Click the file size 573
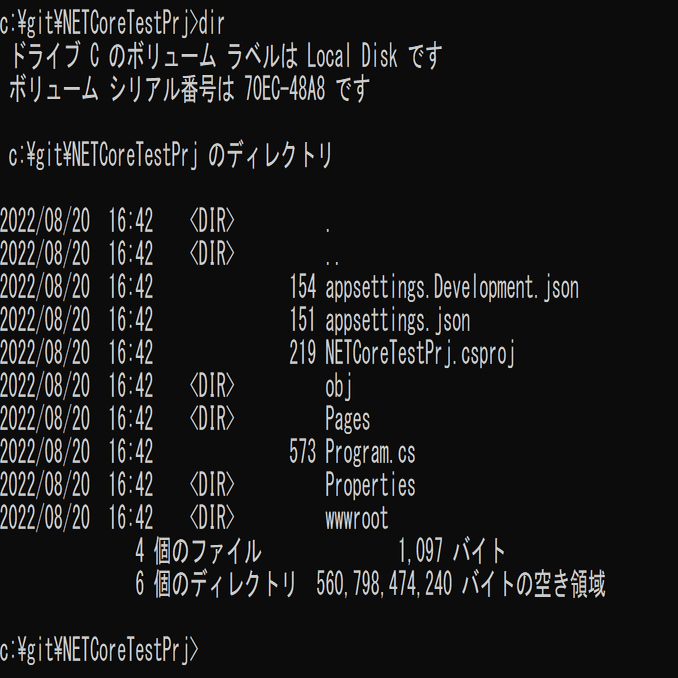678x678 pixels. [x=302, y=452]
